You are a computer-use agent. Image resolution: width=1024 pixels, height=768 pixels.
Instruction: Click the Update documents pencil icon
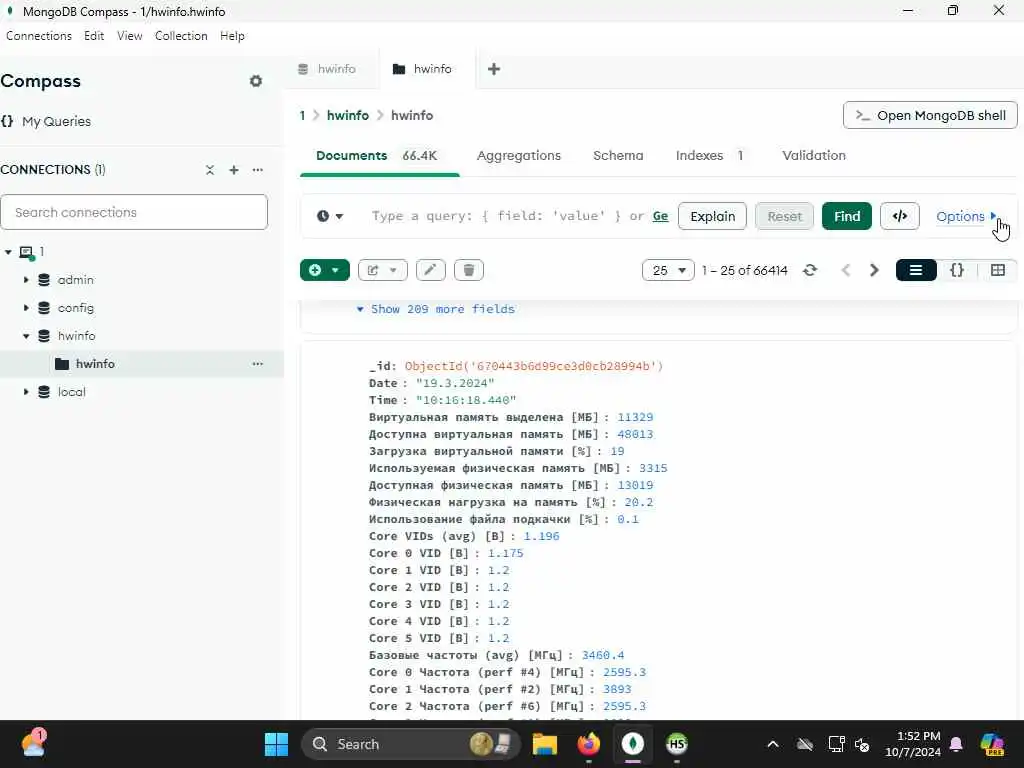pyautogui.click(x=430, y=270)
